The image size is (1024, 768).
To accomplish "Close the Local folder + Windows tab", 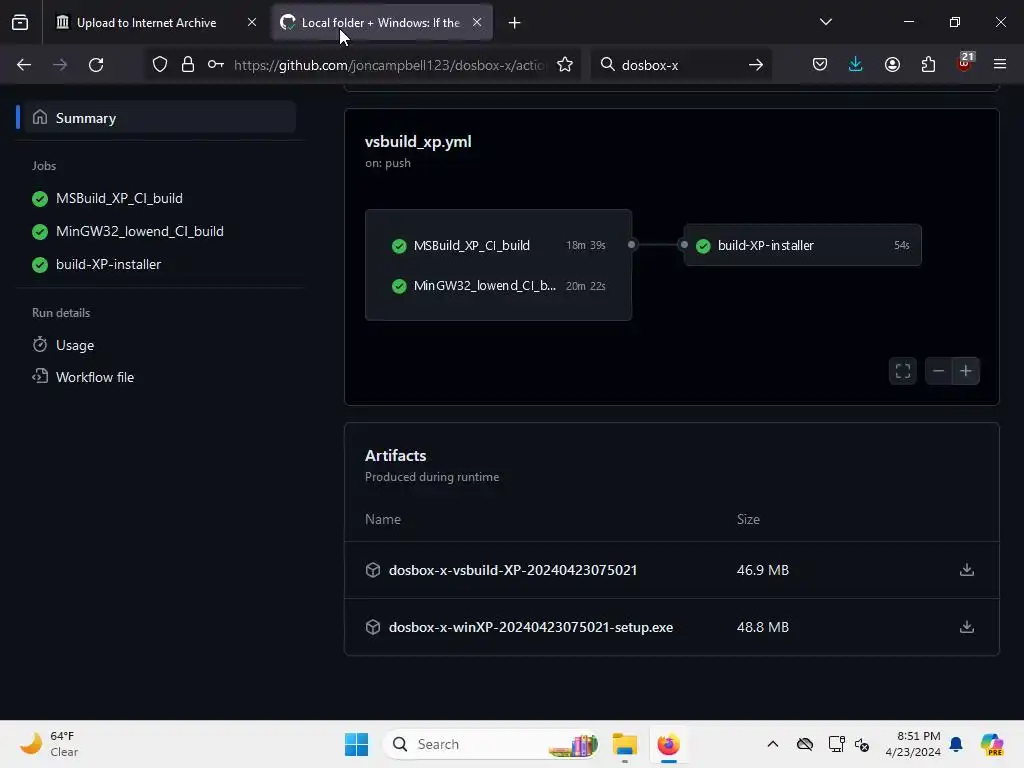I will tap(477, 22).
